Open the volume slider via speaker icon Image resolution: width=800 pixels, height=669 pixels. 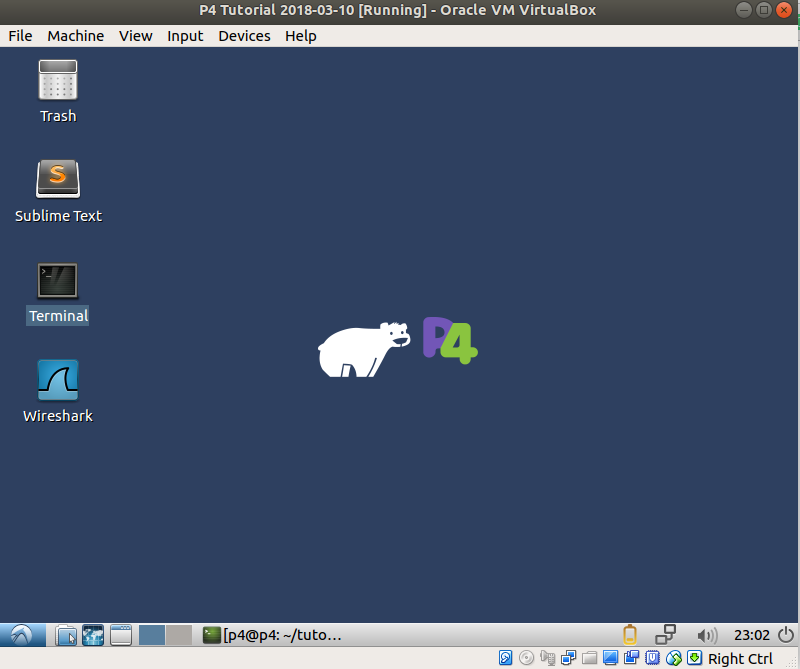[708, 634]
